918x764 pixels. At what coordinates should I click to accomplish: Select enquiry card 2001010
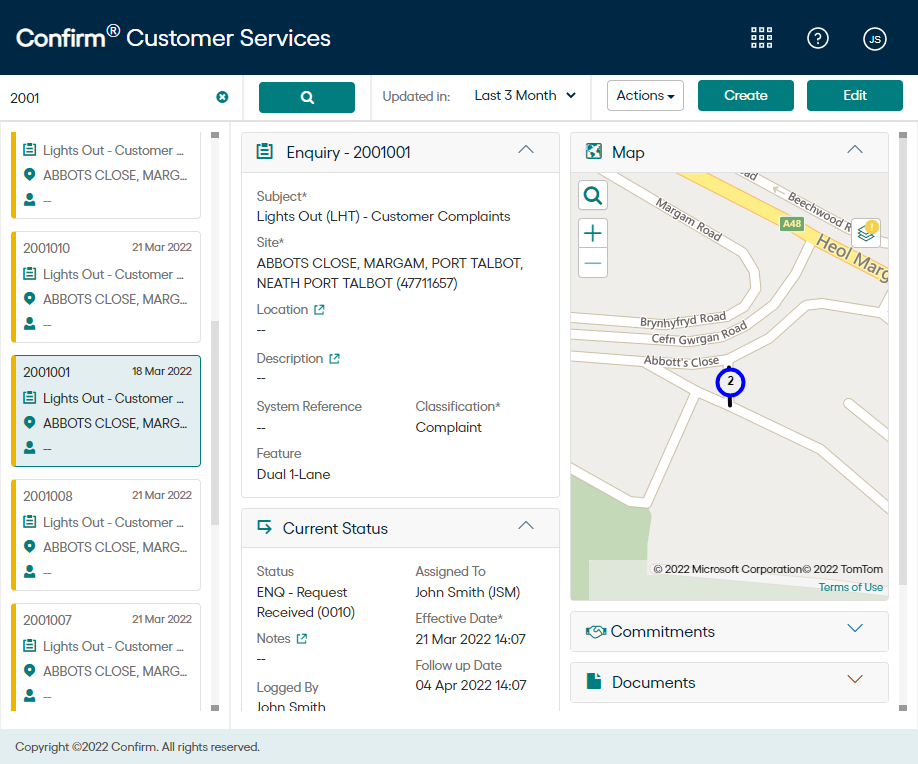pos(106,287)
